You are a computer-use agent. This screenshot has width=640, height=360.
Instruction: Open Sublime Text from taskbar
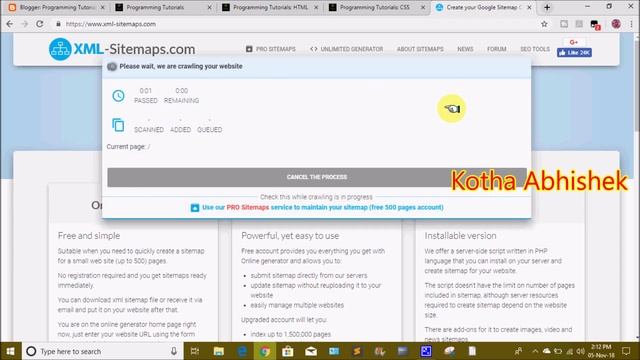click(357, 351)
